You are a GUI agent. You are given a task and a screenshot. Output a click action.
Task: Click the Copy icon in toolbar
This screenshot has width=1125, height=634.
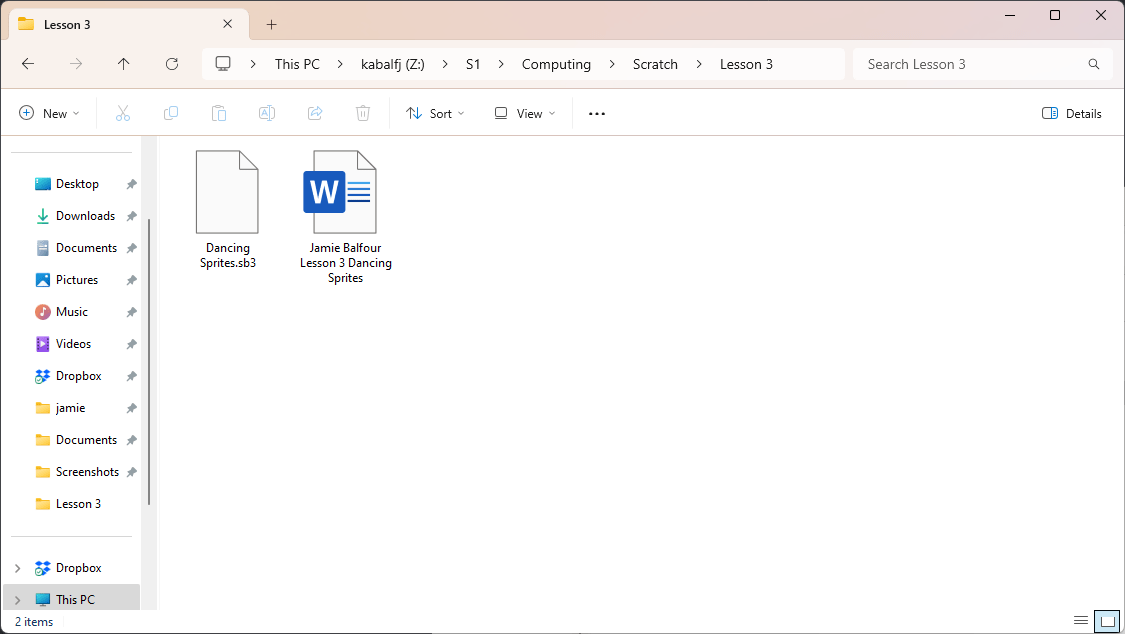[x=171, y=113]
